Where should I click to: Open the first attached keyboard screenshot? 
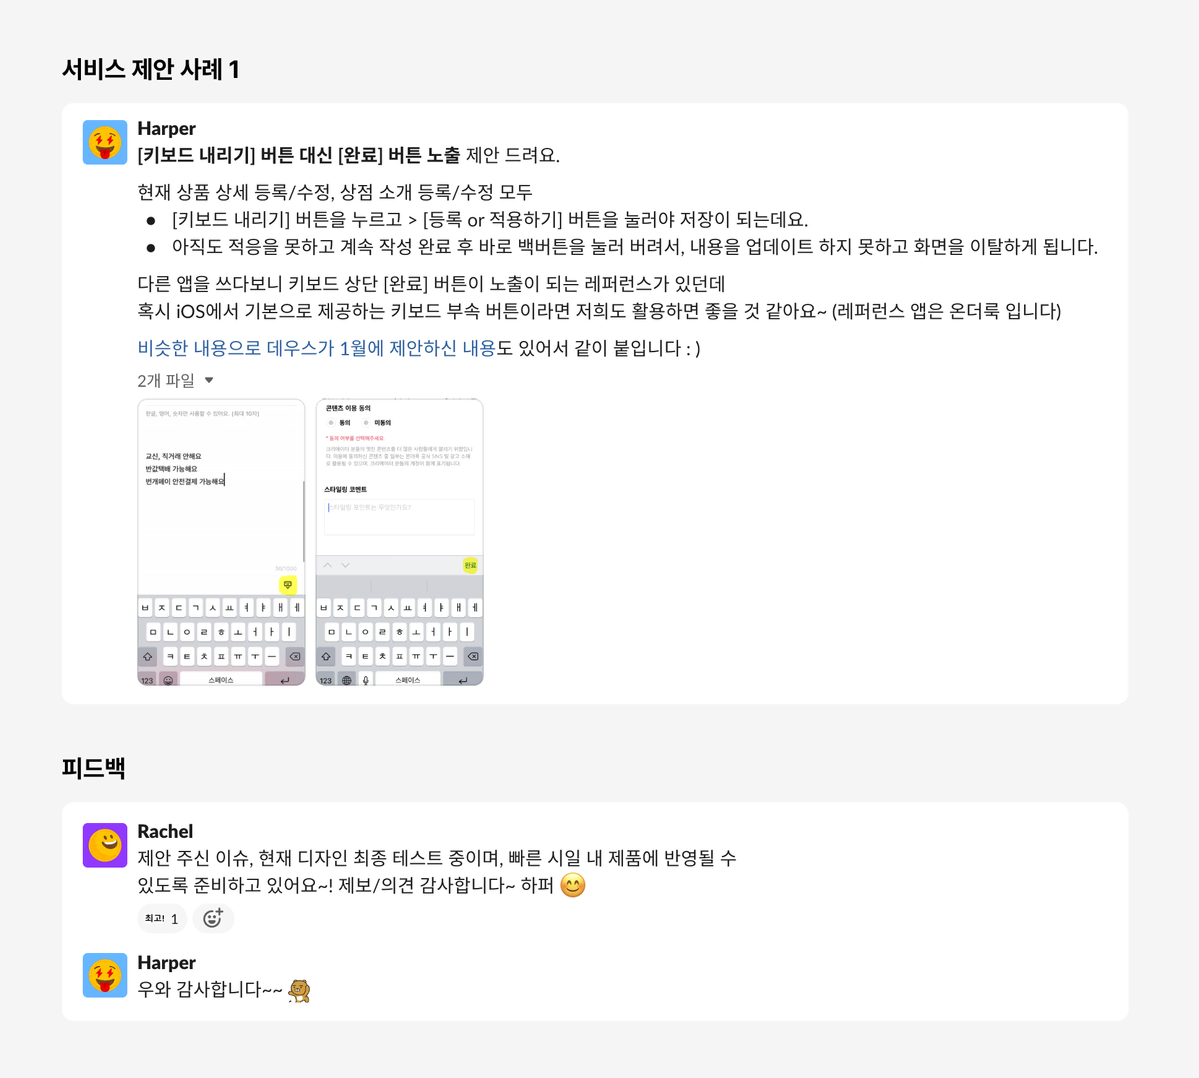point(221,542)
